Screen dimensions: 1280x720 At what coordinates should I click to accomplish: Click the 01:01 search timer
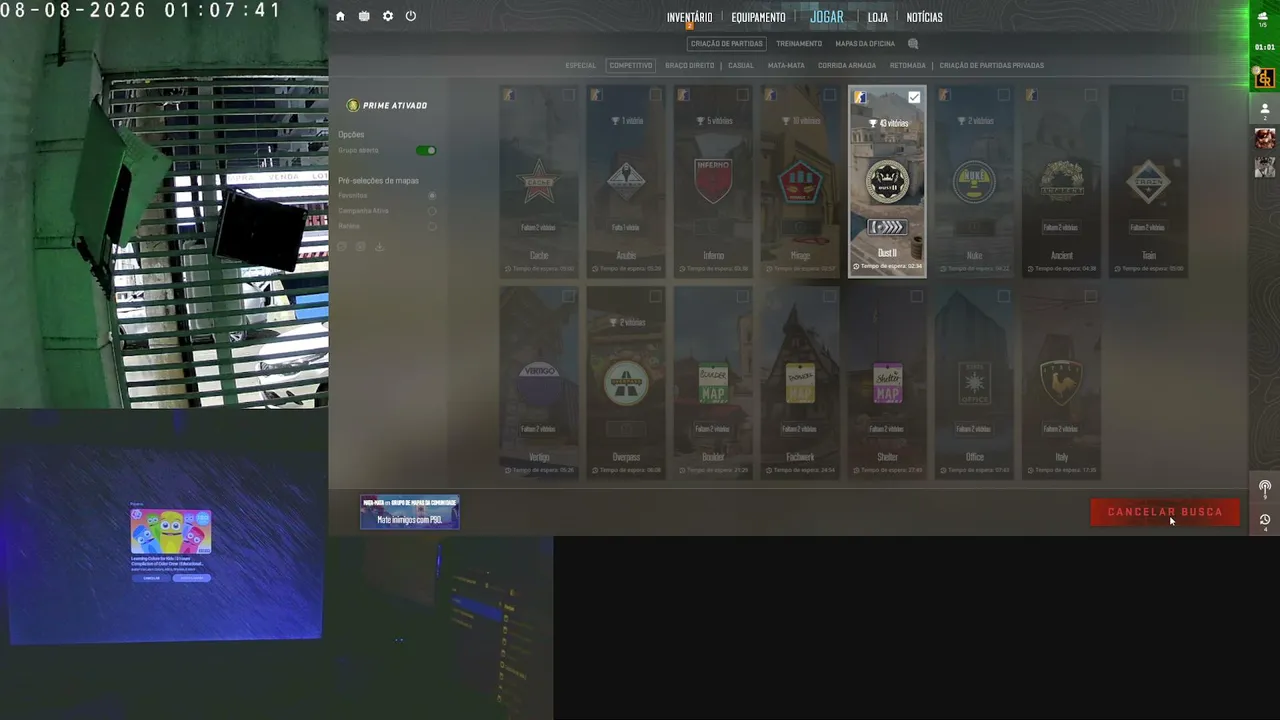click(1265, 47)
